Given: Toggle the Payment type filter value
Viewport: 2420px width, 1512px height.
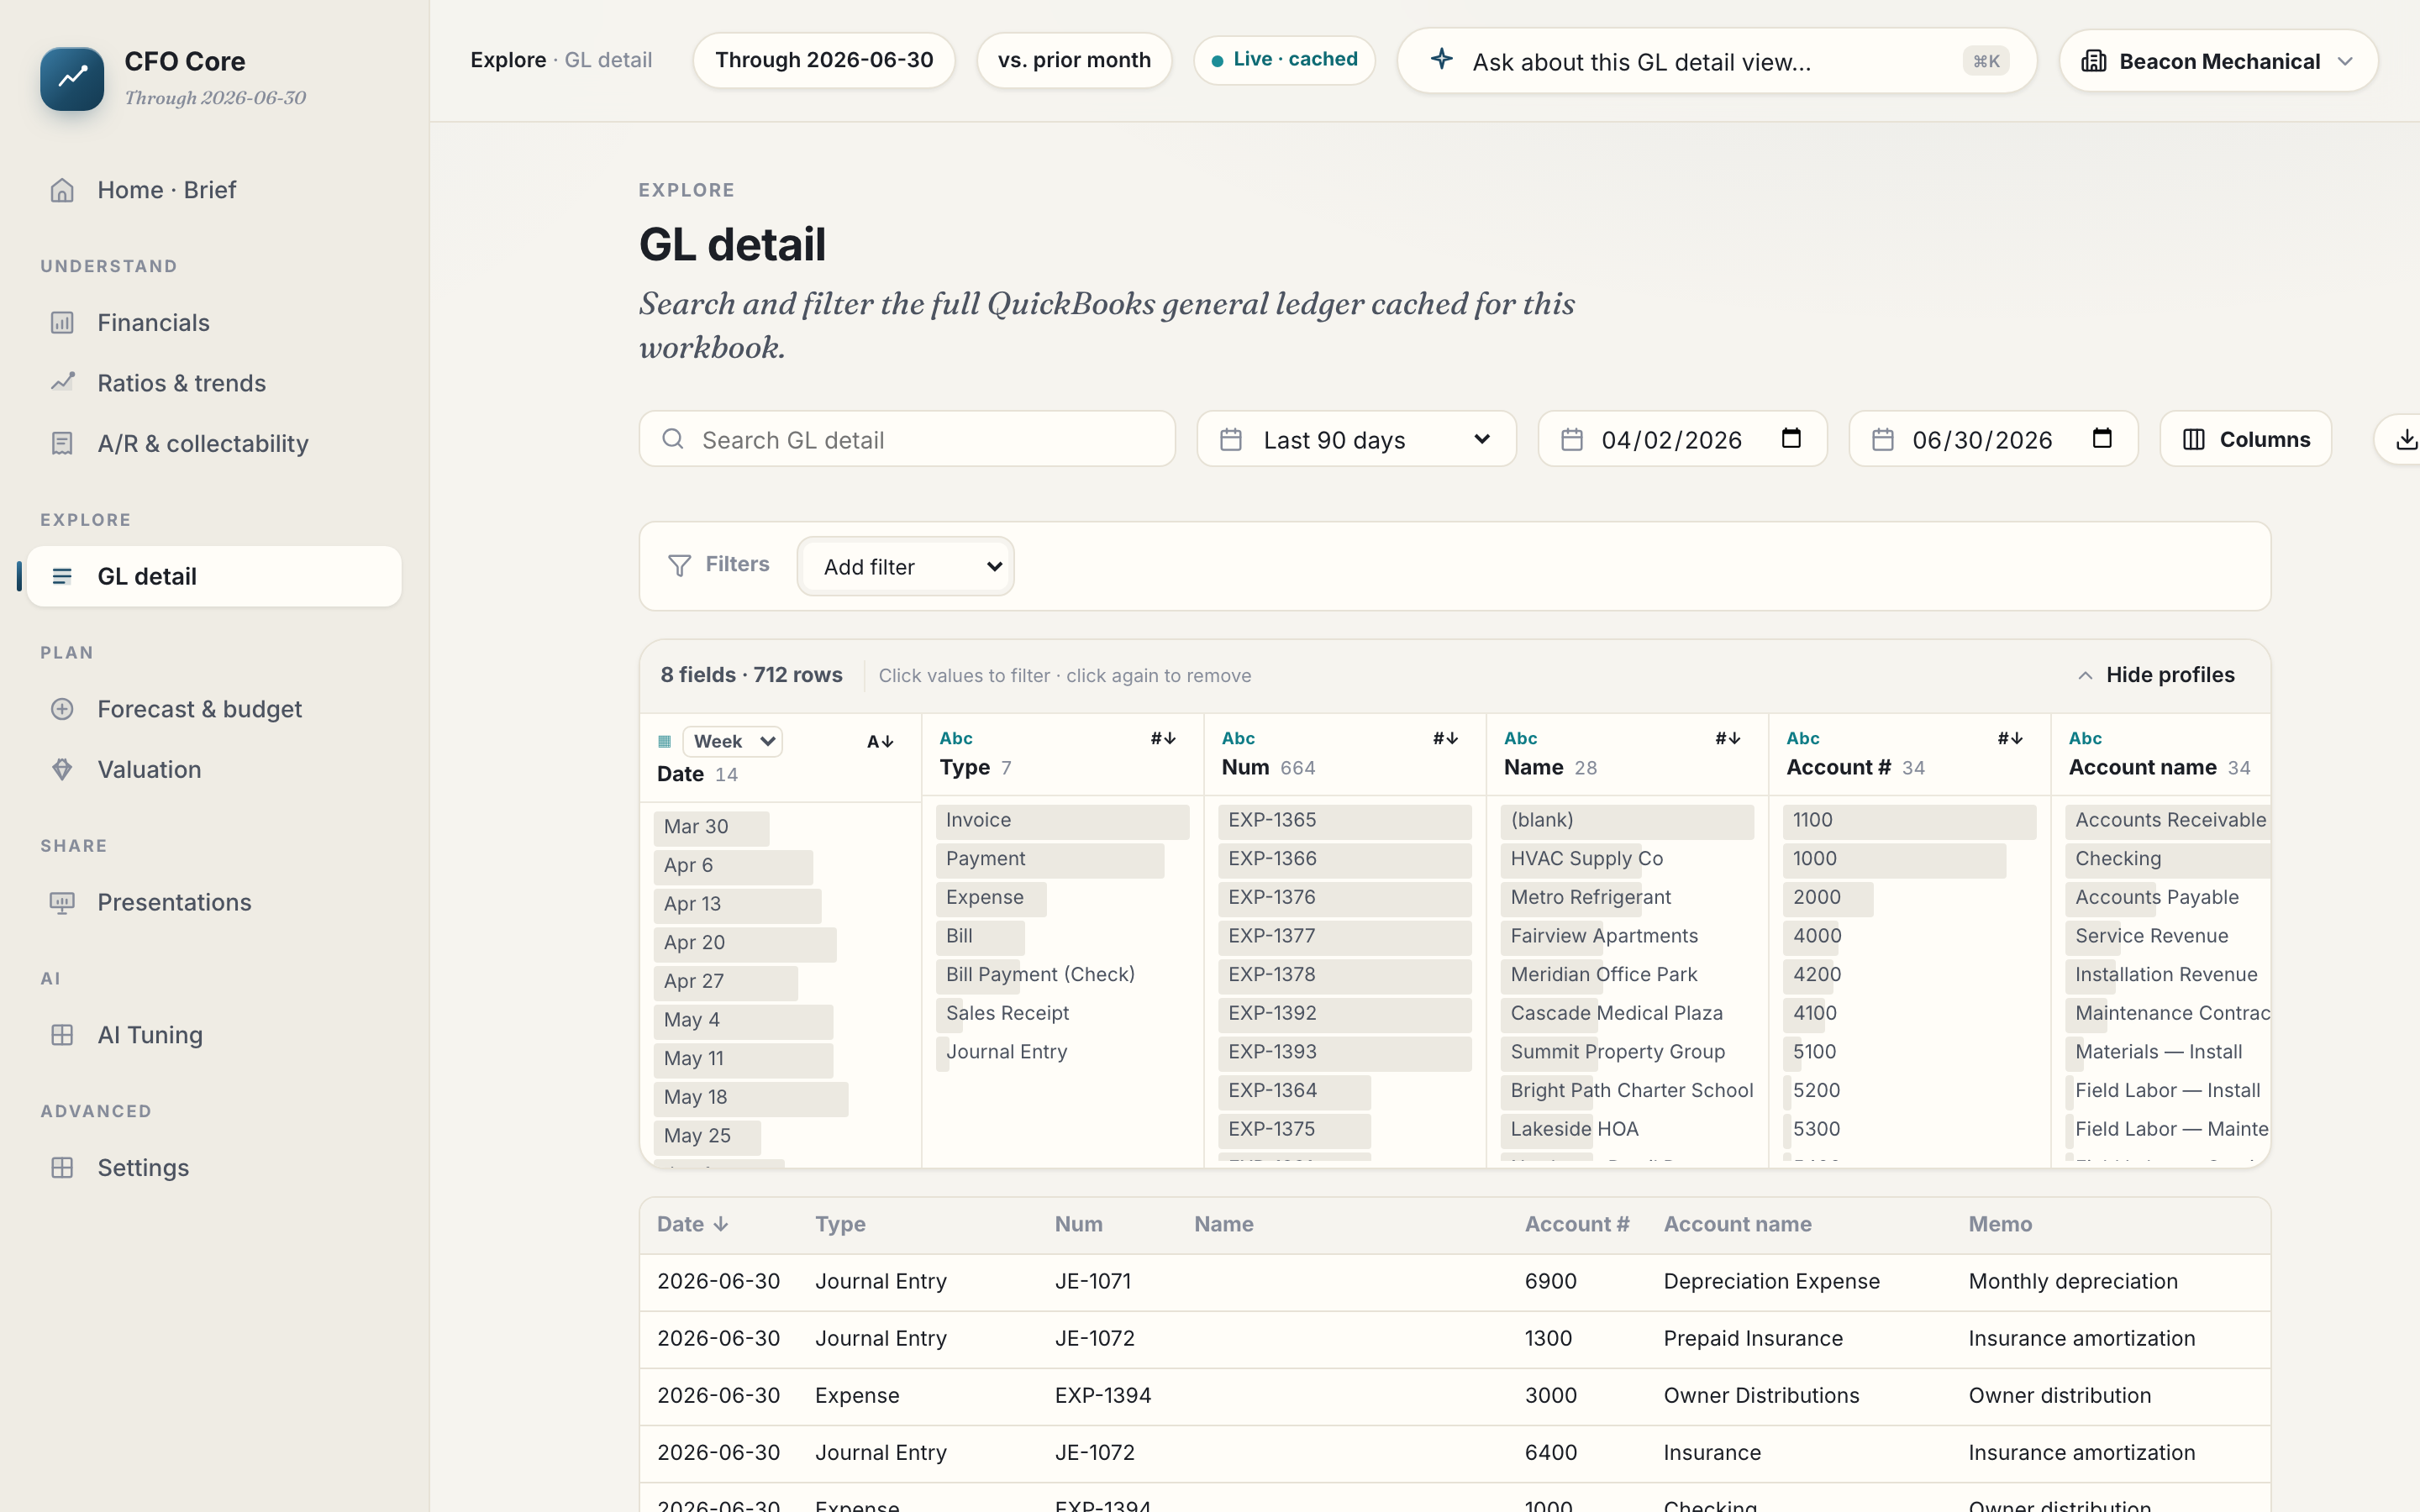Looking at the screenshot, I should point(1062,860).
